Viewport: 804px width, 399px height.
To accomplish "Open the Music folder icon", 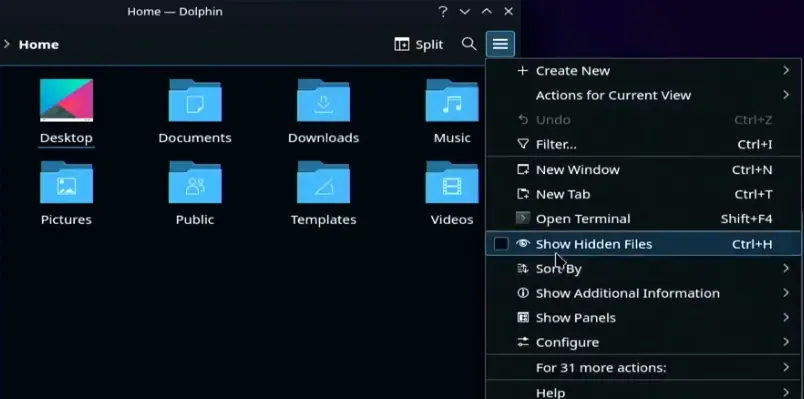I will [x=452, y=100].
